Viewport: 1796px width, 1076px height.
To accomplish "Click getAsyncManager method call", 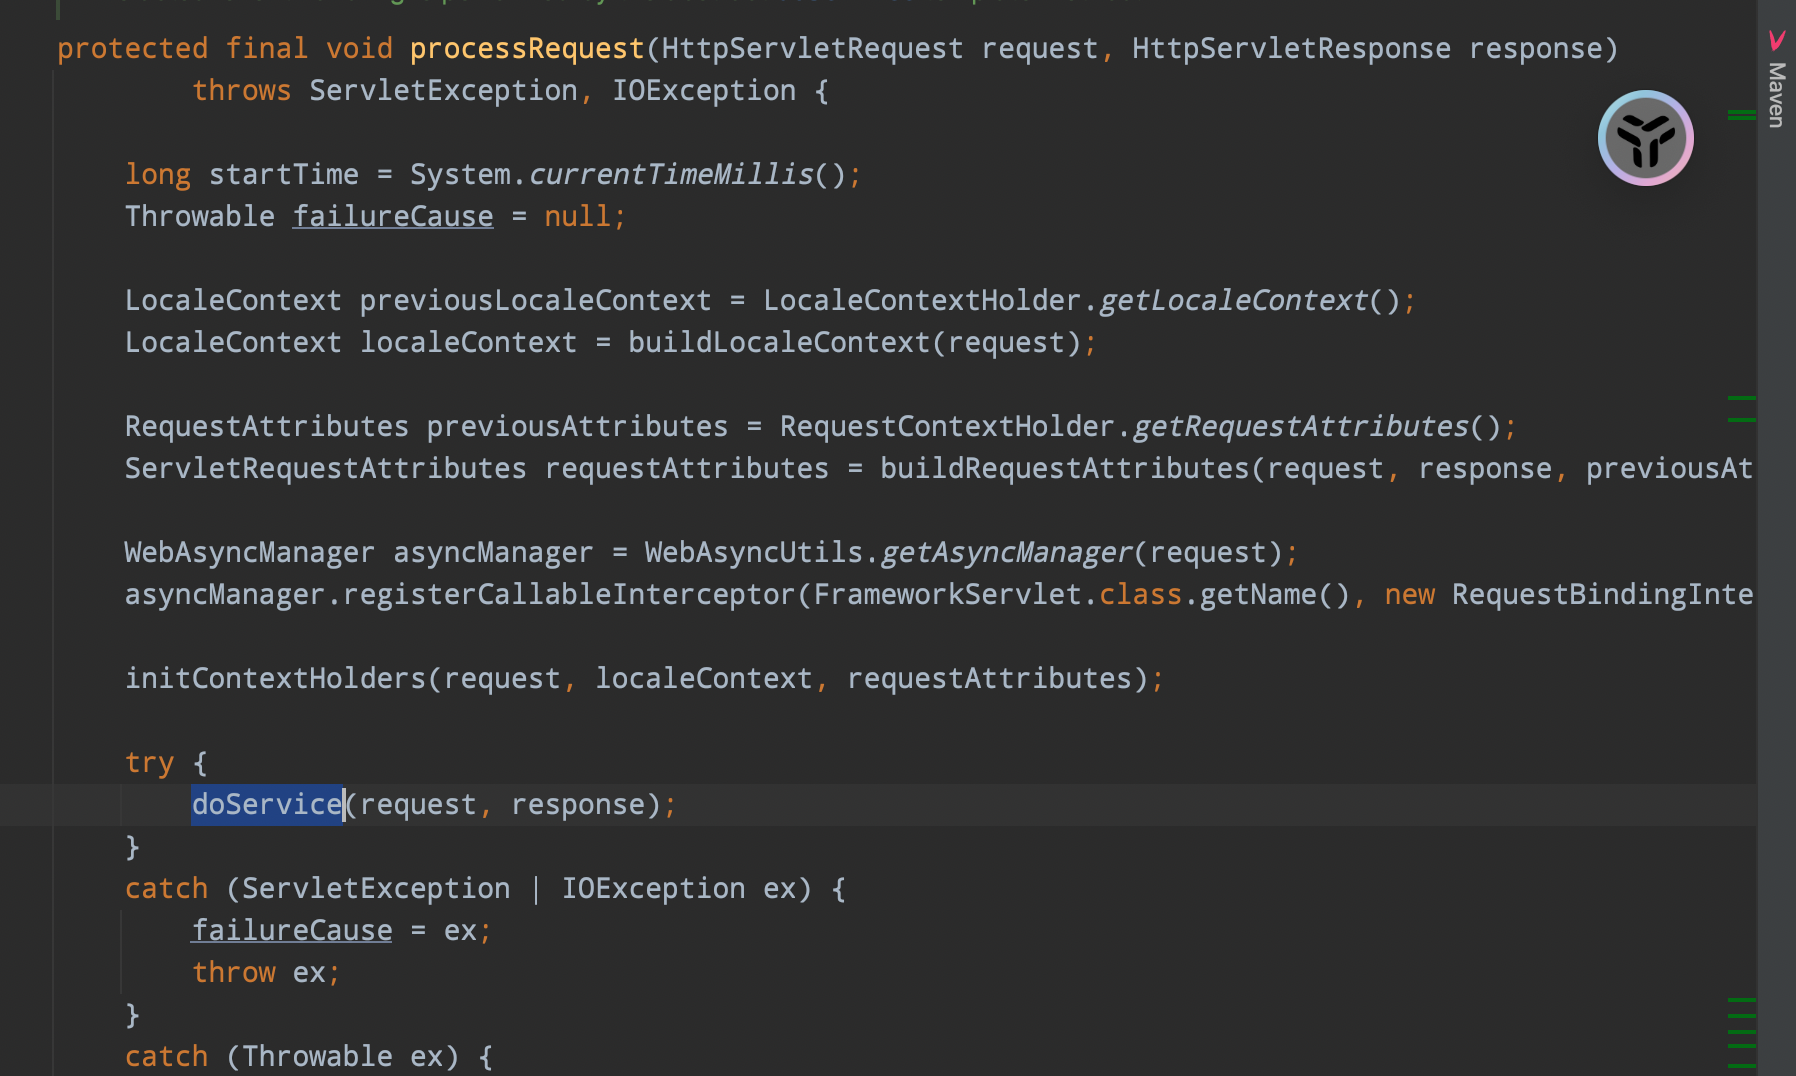I will point(1006,552).
